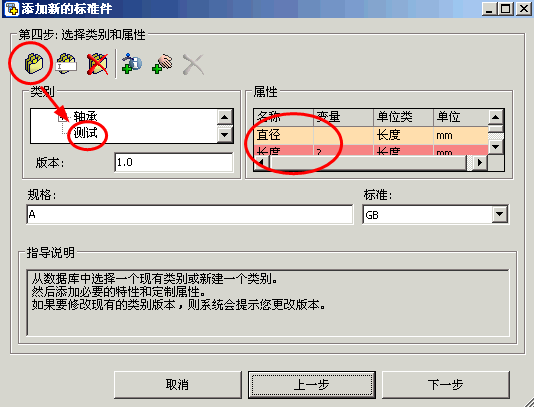Viewport: 534px width, 407px height.
Task: Click the add custom attribute hand icon
Action: 162,64
